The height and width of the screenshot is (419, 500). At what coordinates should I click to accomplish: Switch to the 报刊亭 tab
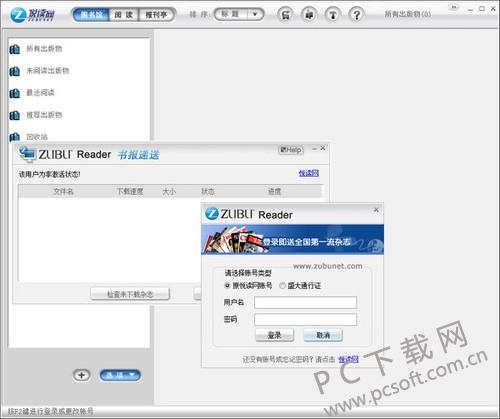click(156, 15)
